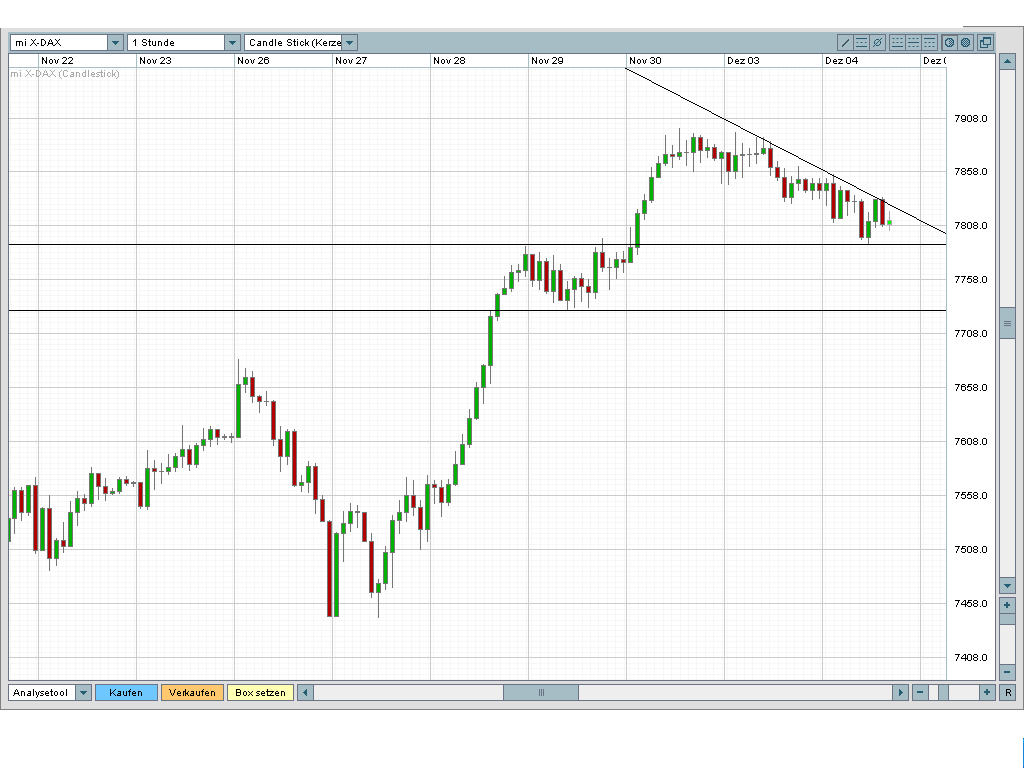Click the 7908.0 price axis label
1024x768 pixels.
(970, 119)
